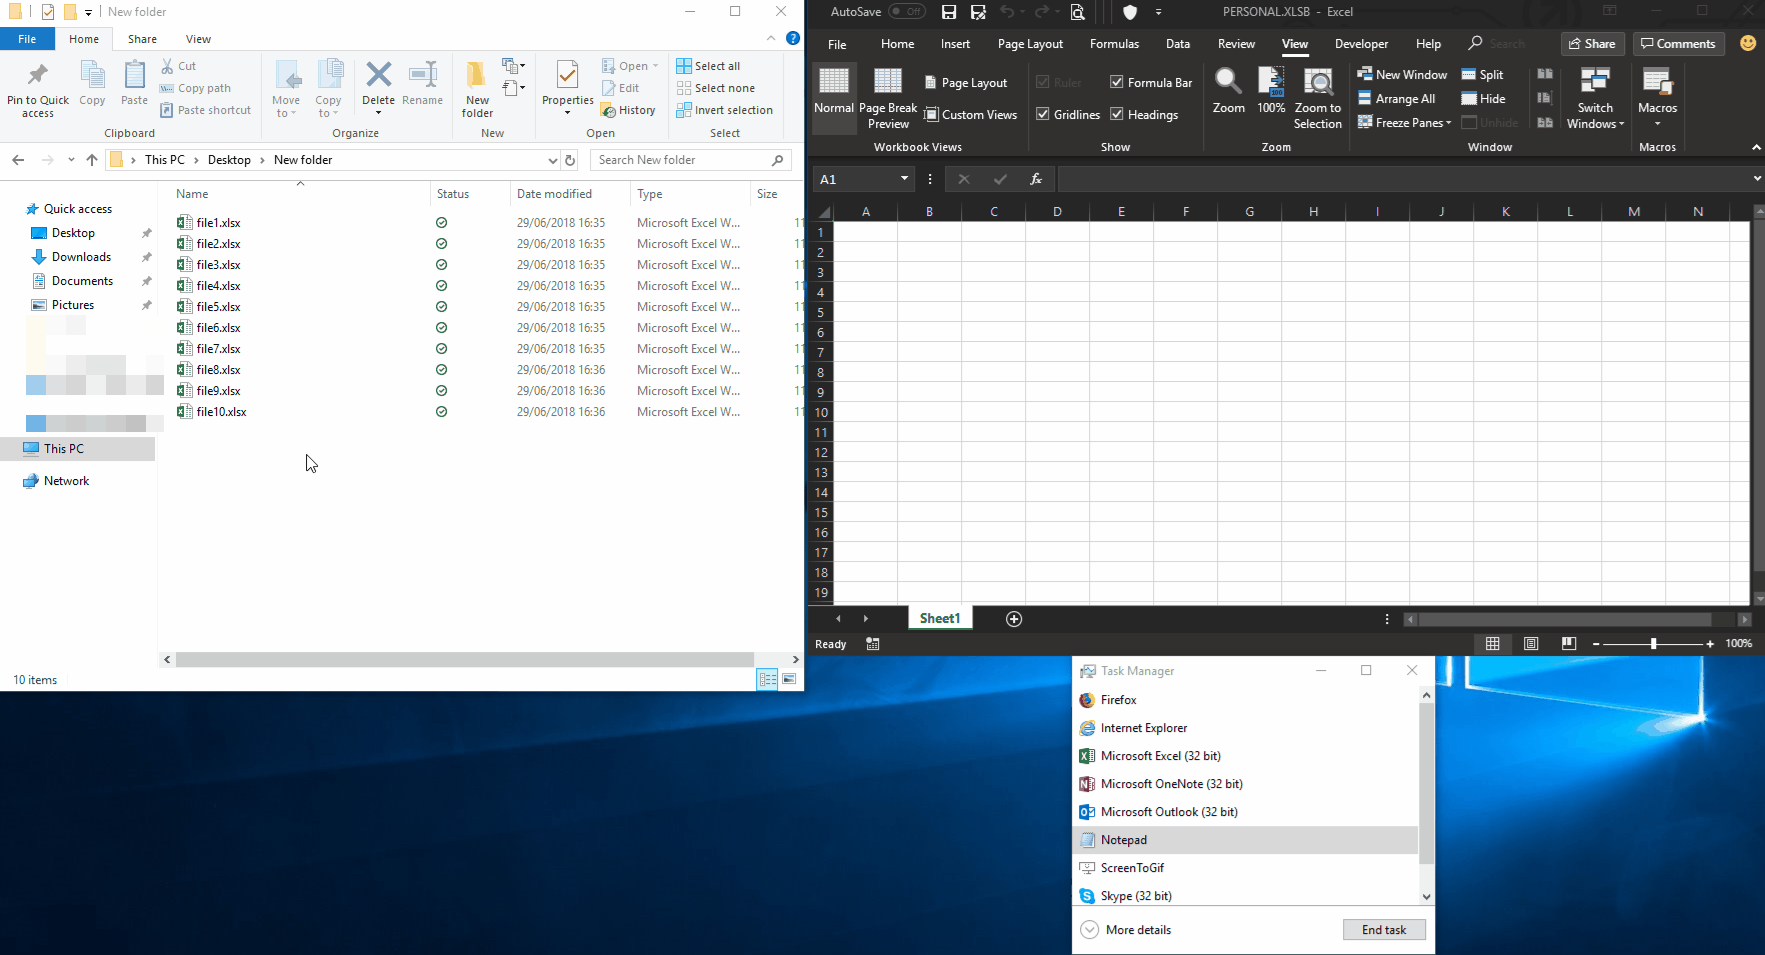Open the Formulas ribbon tab
The image size is (1765, 955).
pos(1114,44)
